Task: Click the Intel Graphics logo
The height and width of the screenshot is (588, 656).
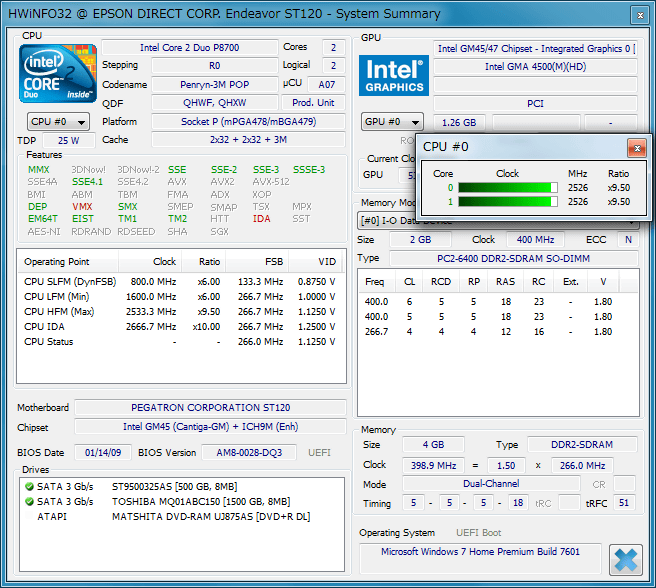Action: [394, 75]
